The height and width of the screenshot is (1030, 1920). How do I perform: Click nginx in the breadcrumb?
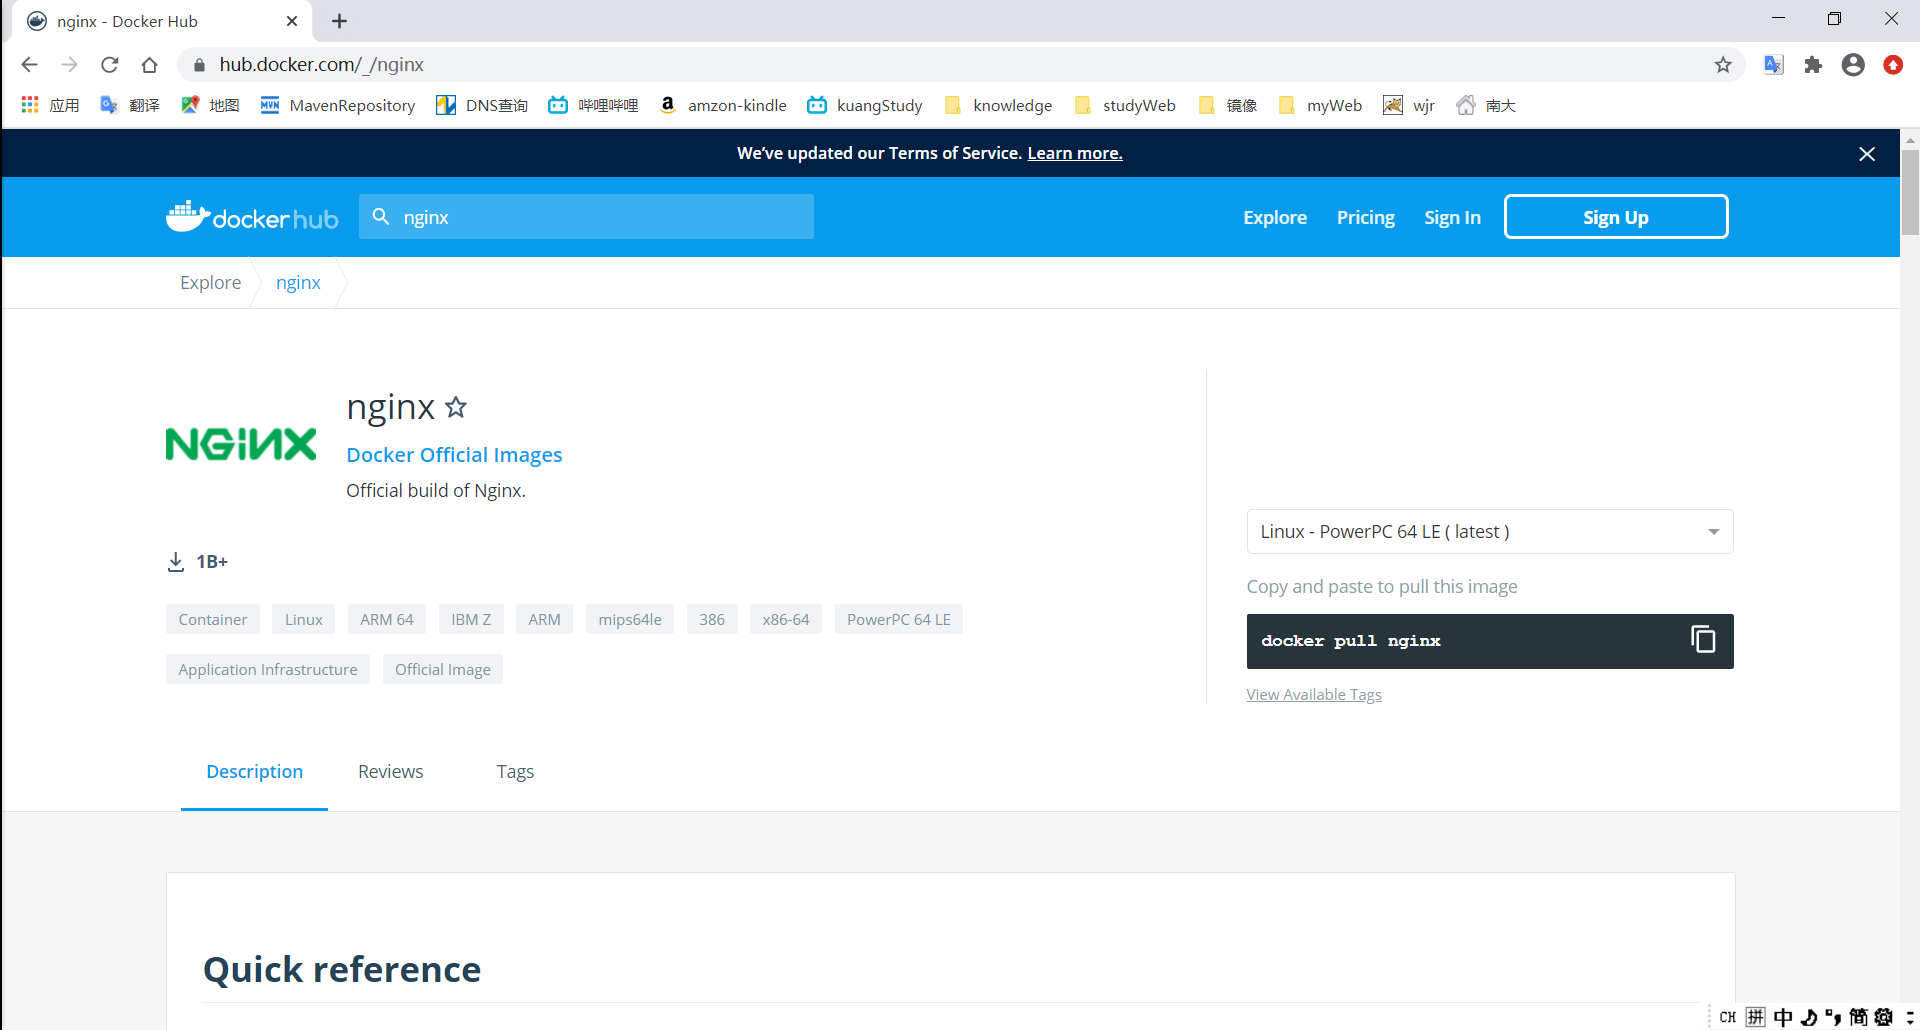pyautogui.click(x=298, y=283)
